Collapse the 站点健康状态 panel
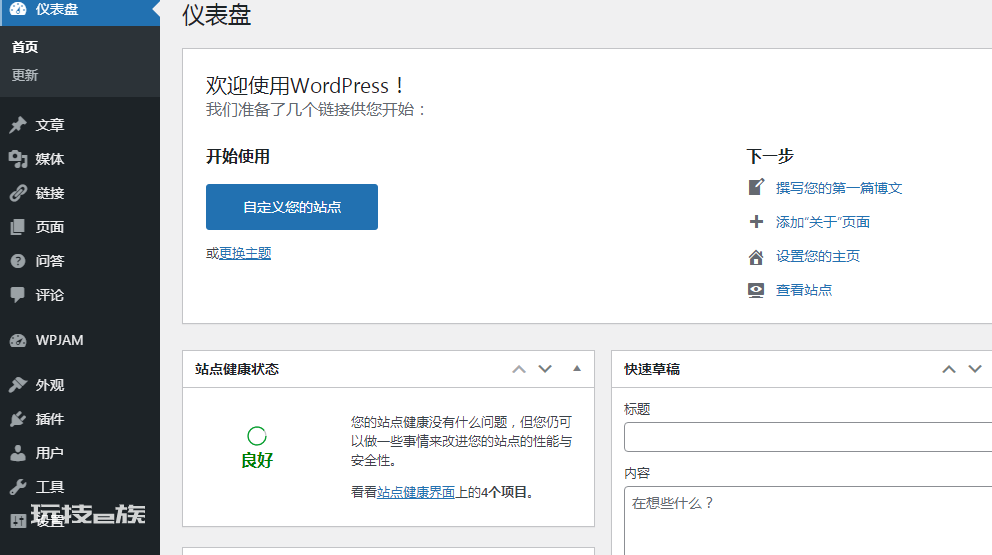Screen dimensions: 992x555 [576, 368]
